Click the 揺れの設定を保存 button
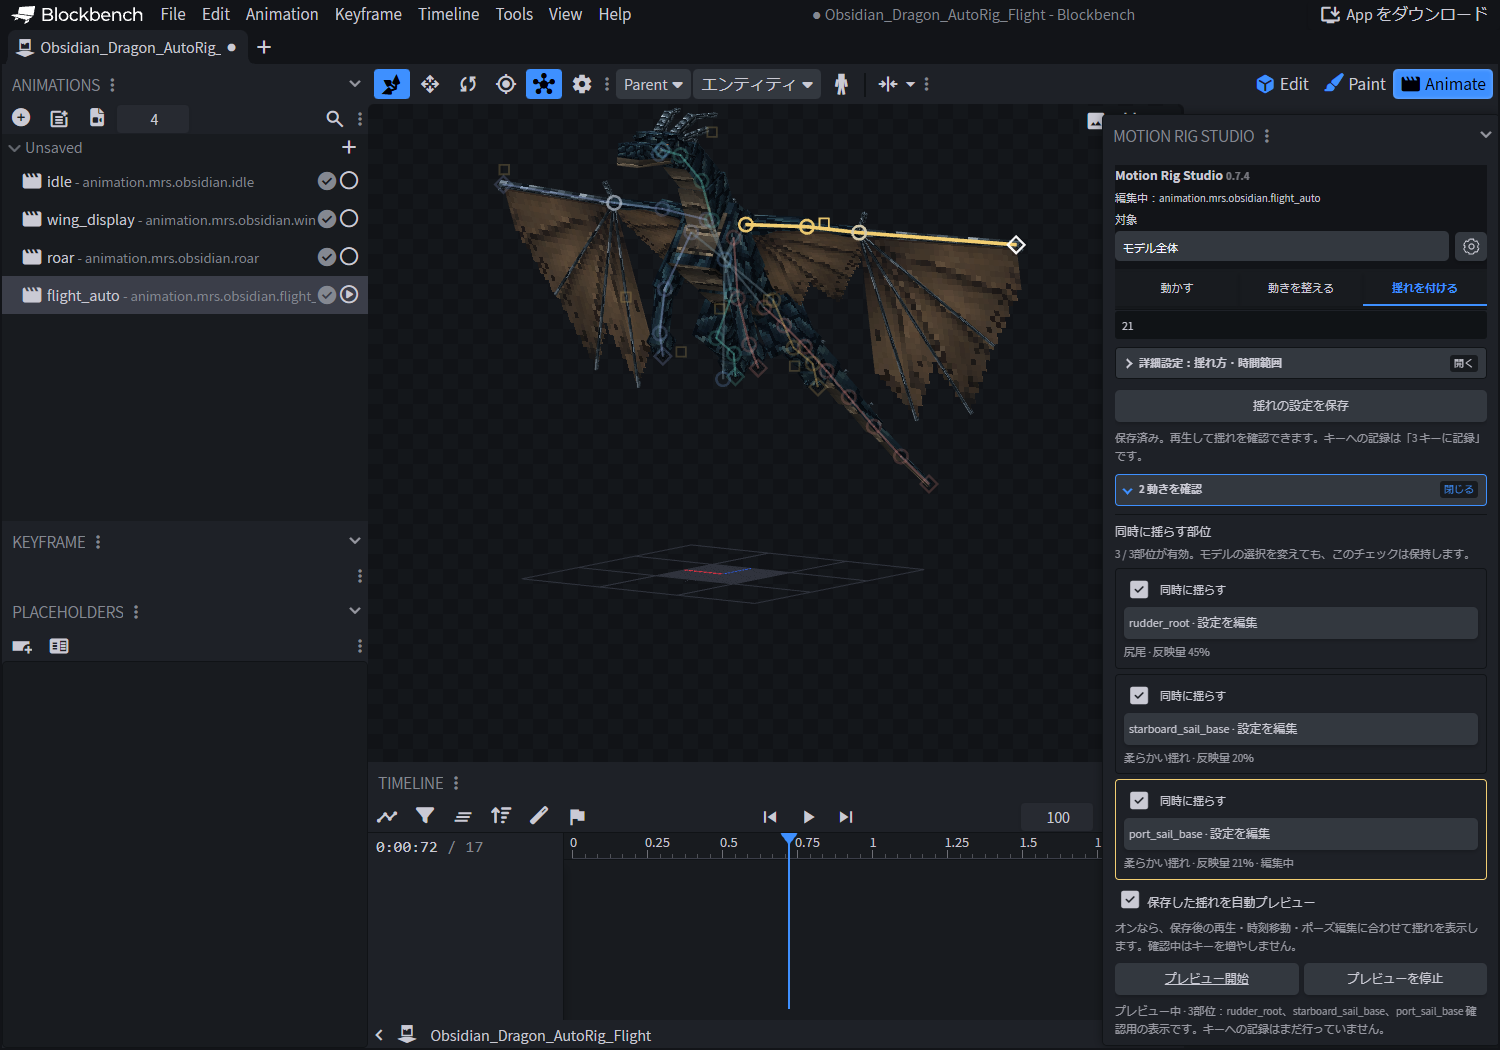Screen dimensions: 1500x1050 (x=1300, y=405)
